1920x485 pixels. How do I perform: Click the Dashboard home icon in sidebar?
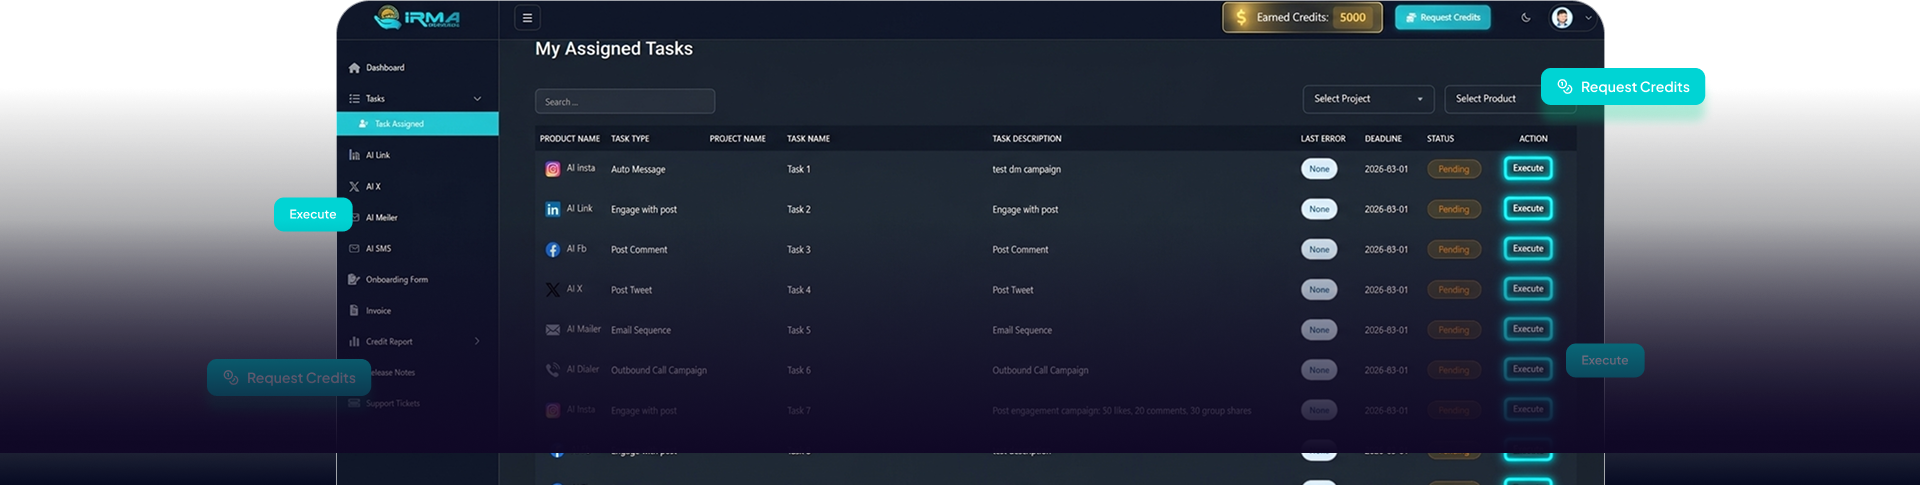pos(354,68)
